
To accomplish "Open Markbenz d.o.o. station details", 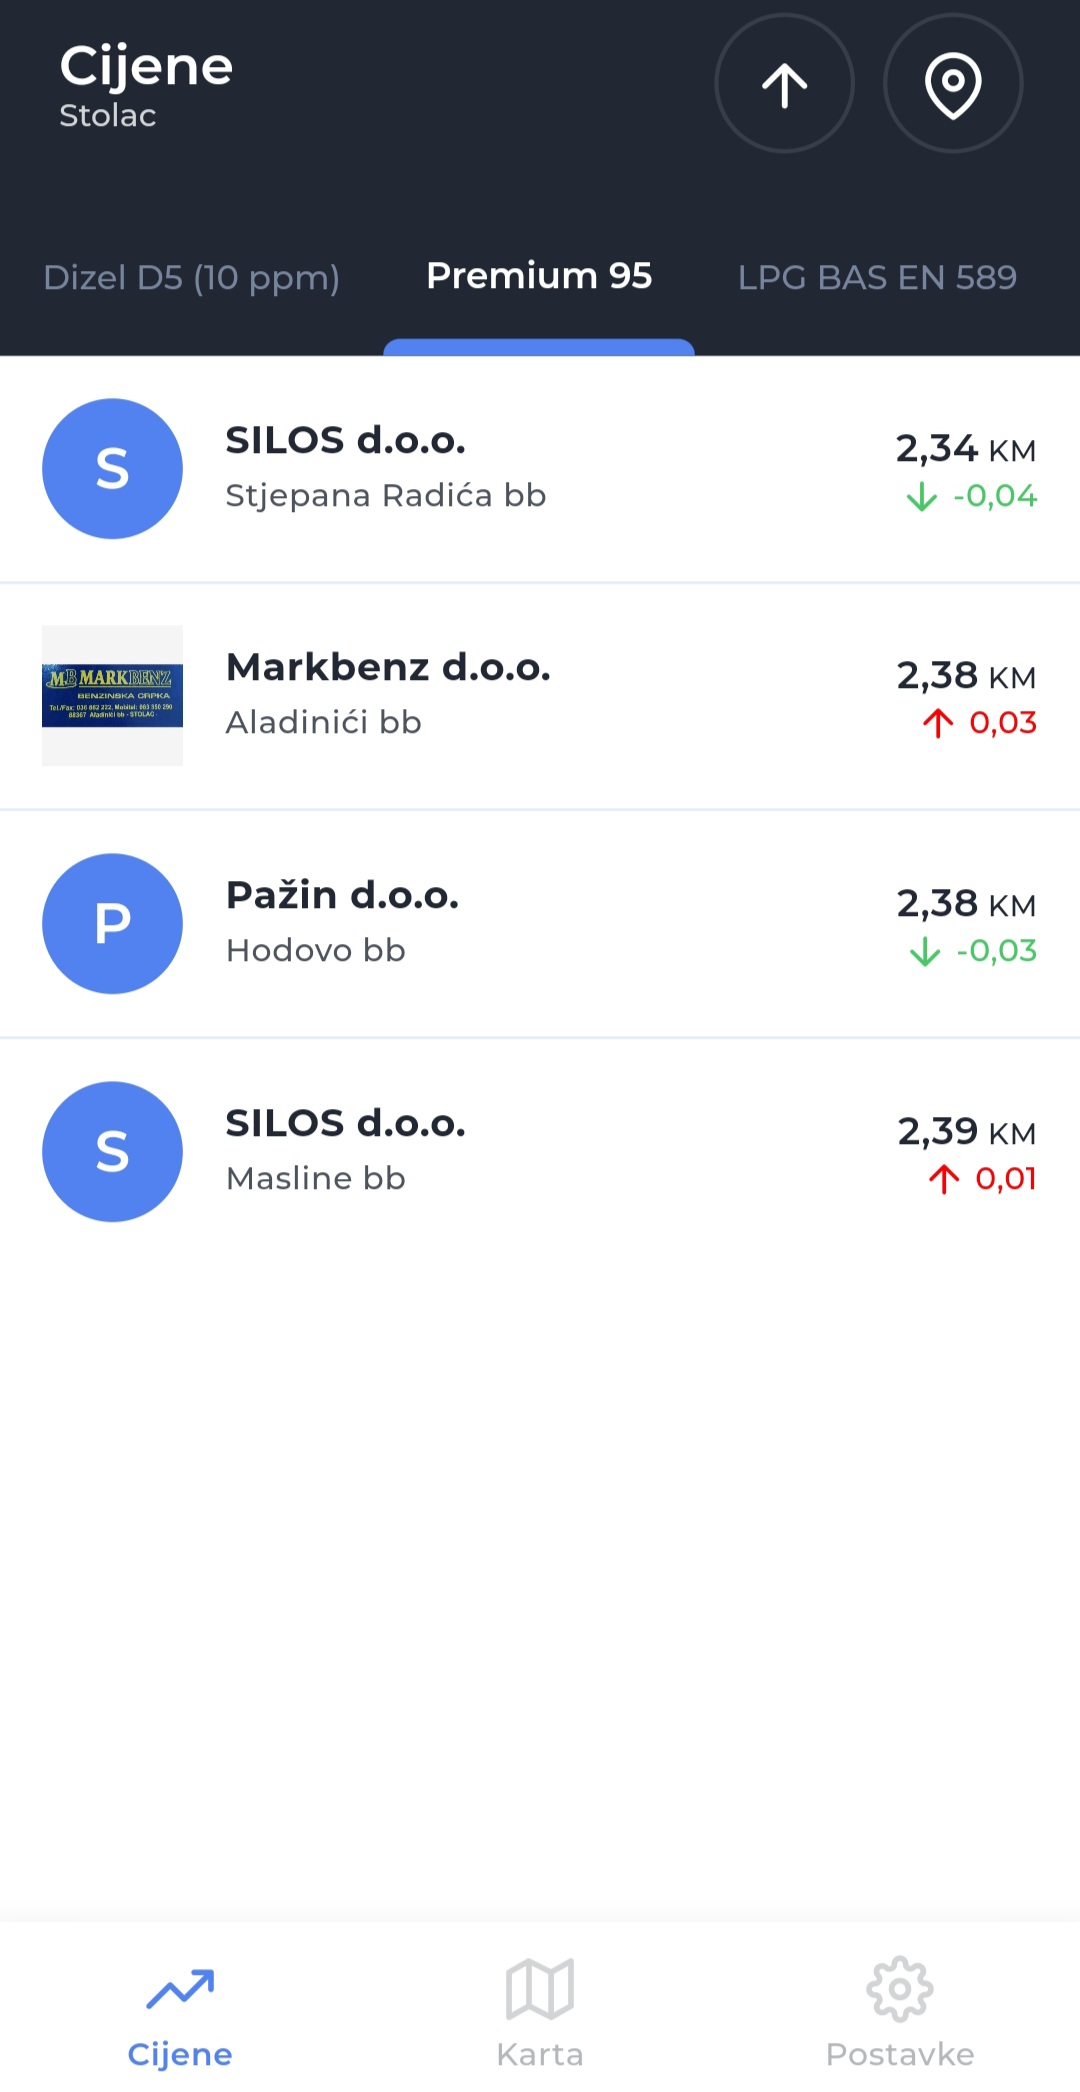I will [x=388, y=694].
